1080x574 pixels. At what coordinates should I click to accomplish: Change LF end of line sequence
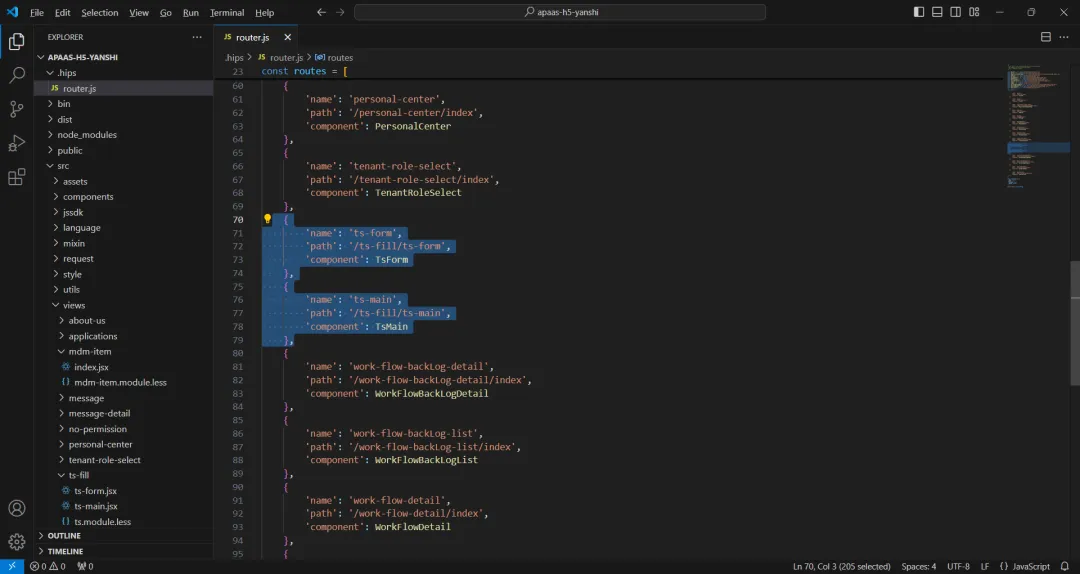click(985, 566)
